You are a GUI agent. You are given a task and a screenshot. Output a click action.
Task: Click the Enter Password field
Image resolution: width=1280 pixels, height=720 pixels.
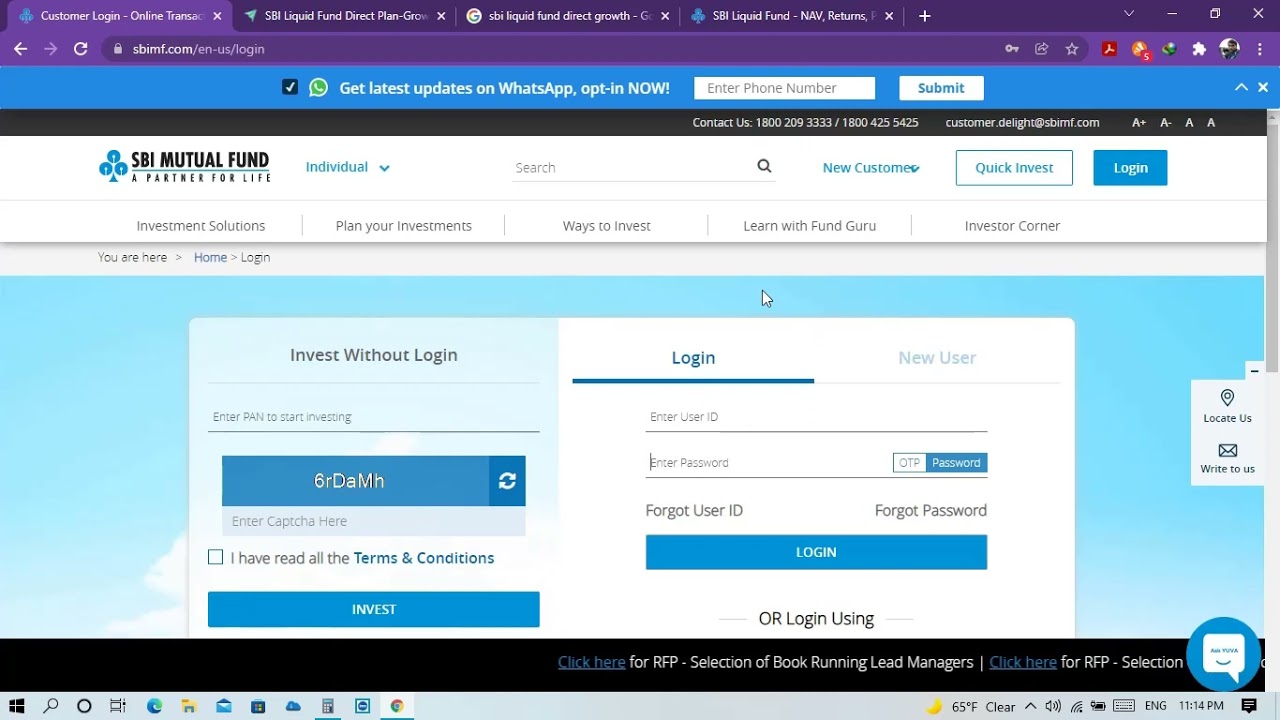click(768, 462)
